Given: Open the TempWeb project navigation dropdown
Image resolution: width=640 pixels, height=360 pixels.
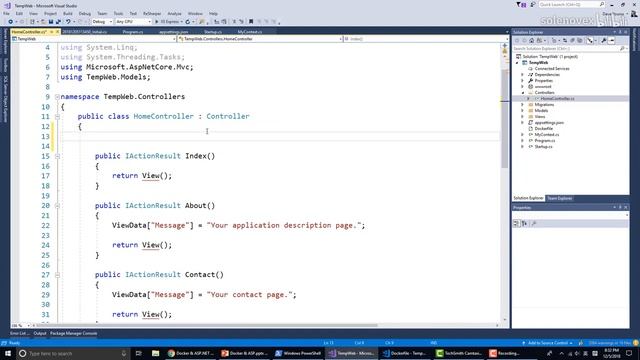Looking at the screenshot, I should (93, 39).
